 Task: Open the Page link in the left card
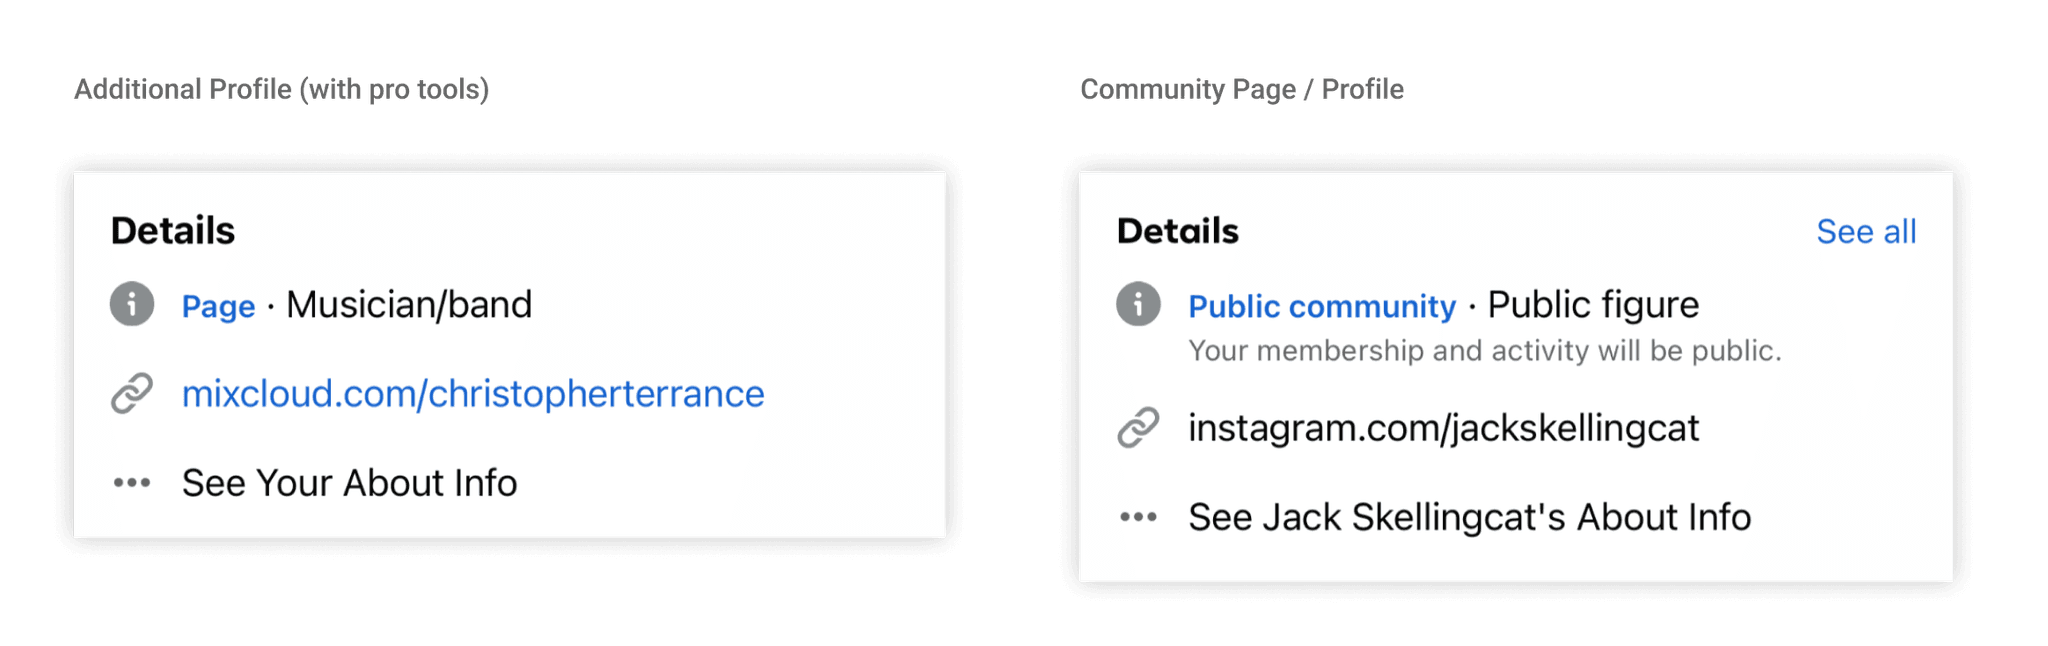[218, 307]
